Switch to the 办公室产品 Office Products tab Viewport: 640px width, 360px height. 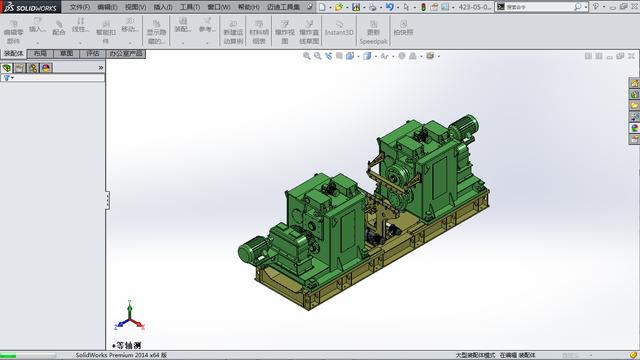pos(126,53)
